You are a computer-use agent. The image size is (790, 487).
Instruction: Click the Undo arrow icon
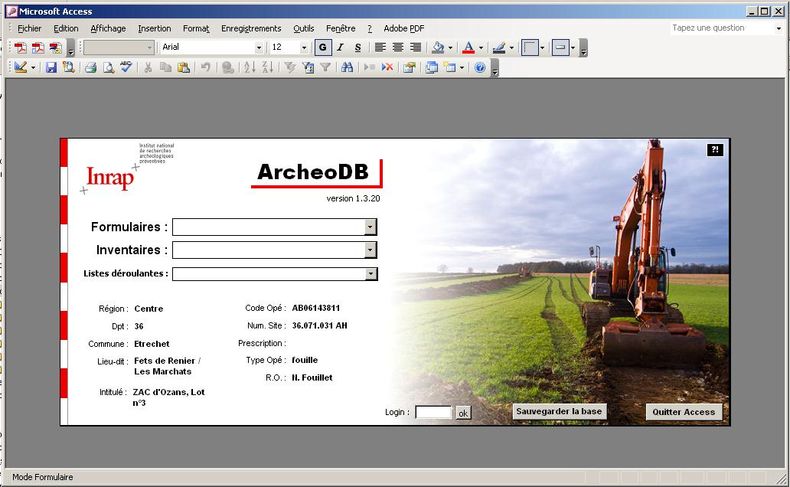click(x=205, y=67)
